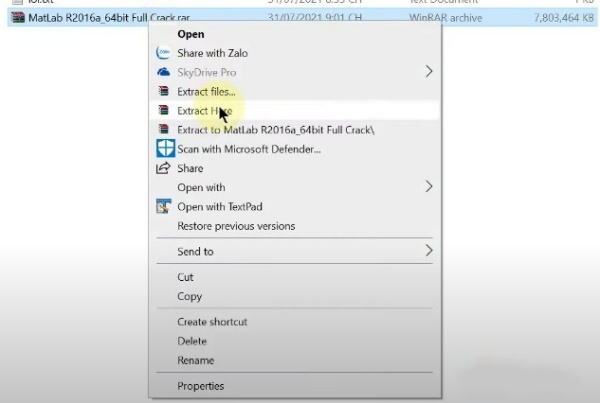Screen dimensions: 600x403
Task: Open the SkyDrive Pro entry
Action: click(207, 72)
